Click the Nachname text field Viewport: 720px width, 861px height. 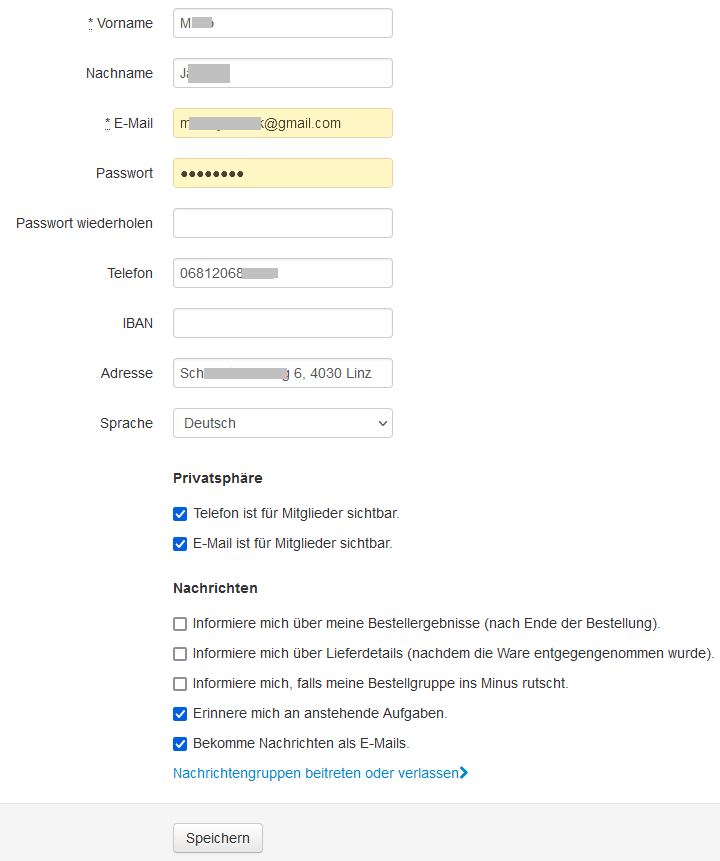point(282,73)
